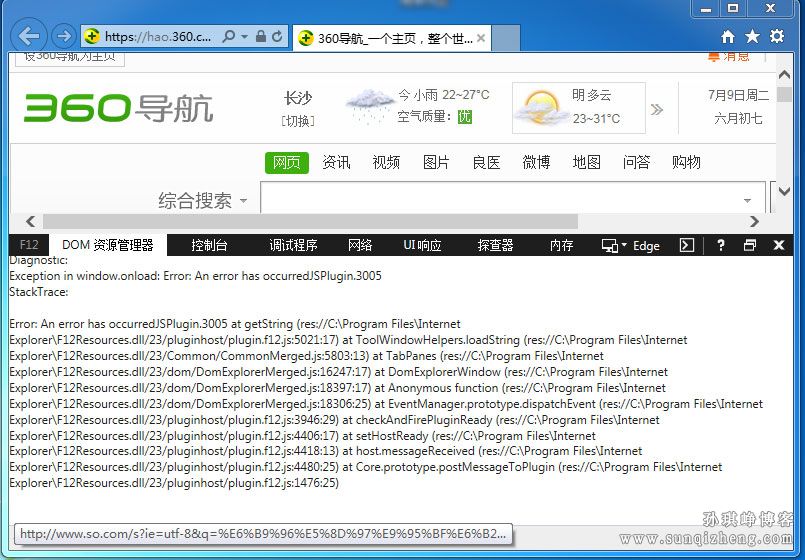
Task: Switch to 网络 tab in dev tools
Action: (360, 245)
